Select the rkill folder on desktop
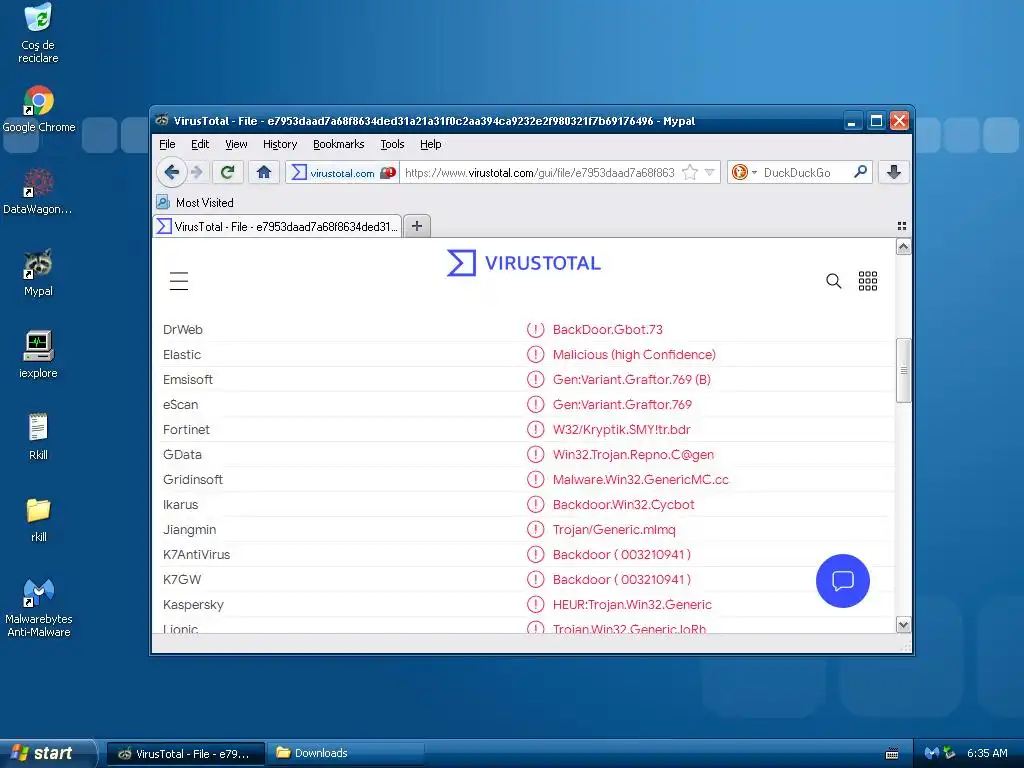 pos(39,520)
